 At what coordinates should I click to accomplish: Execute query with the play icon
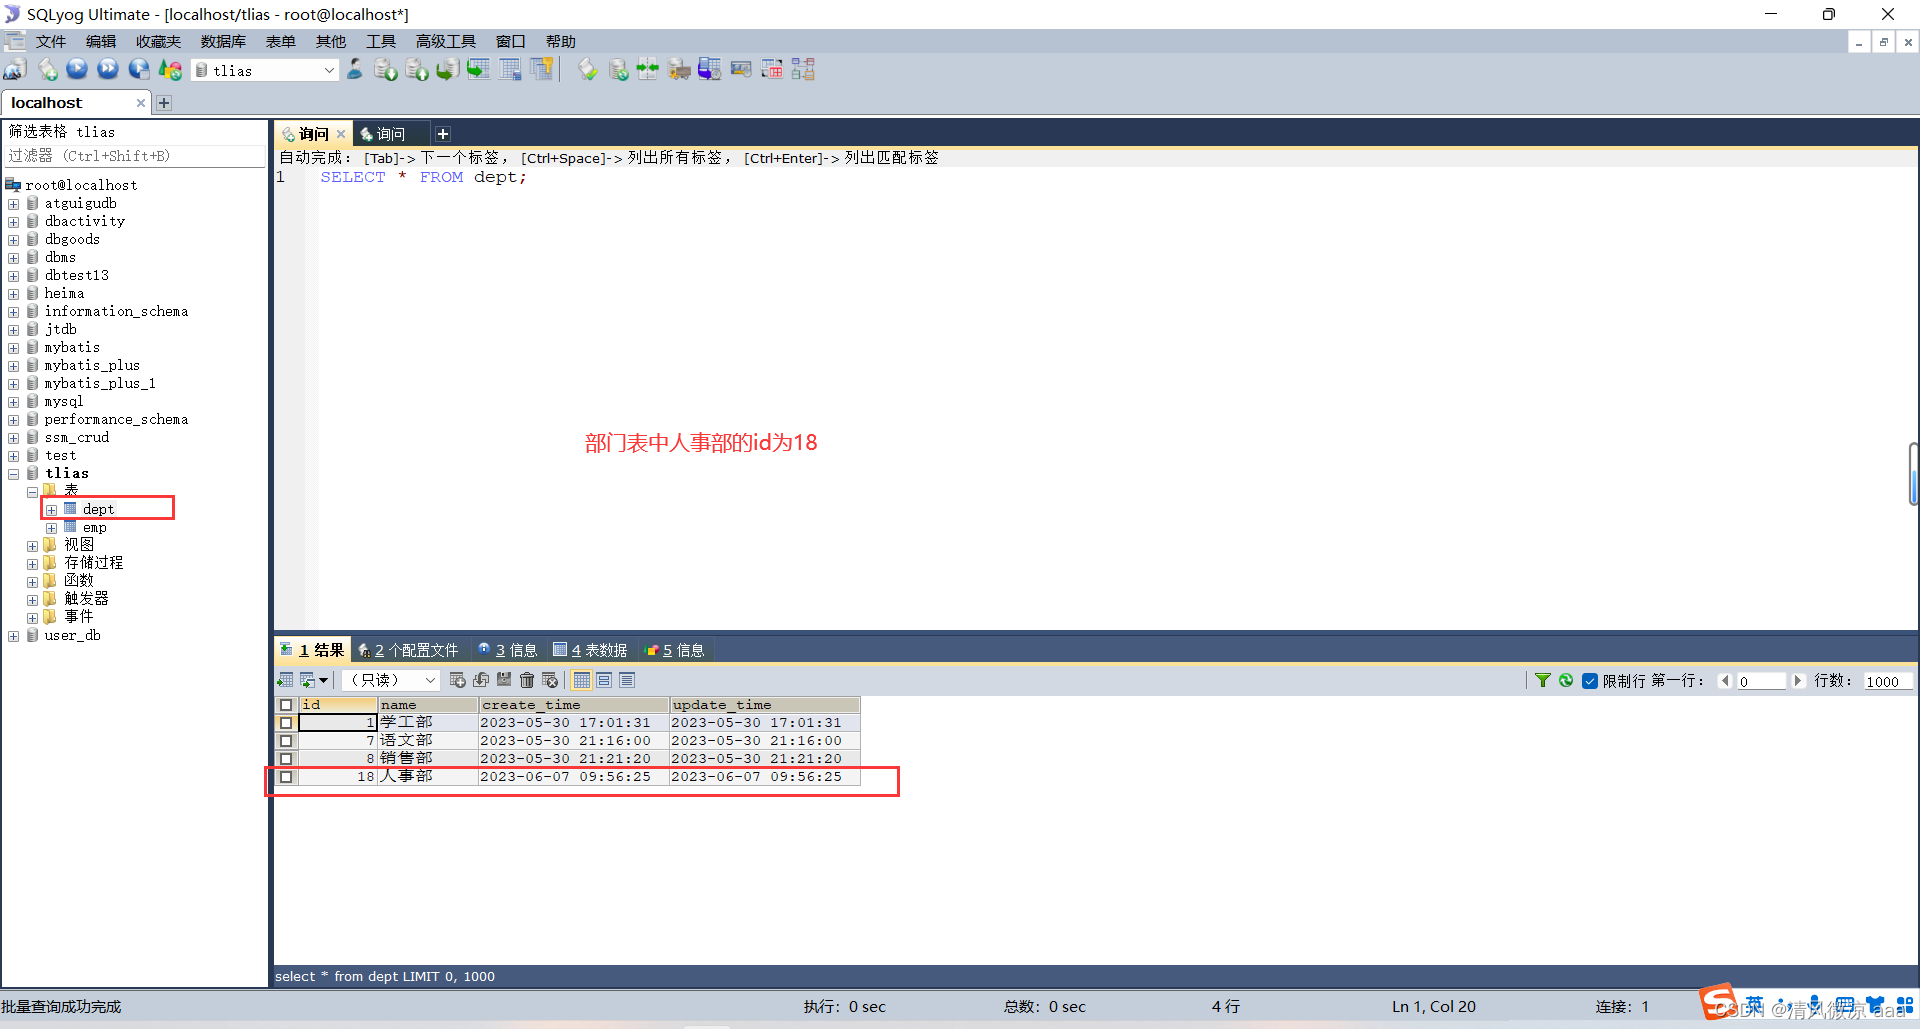[77, 70]
